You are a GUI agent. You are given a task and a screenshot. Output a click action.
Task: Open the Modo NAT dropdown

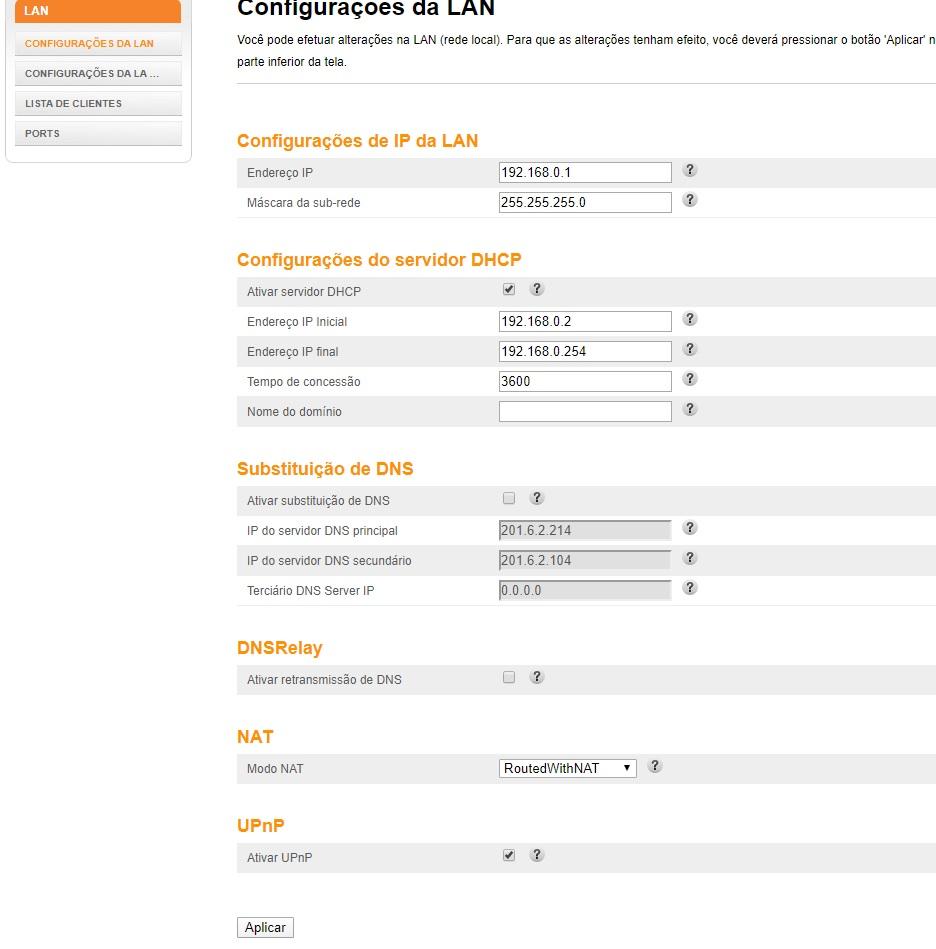[x=568, y=768]
